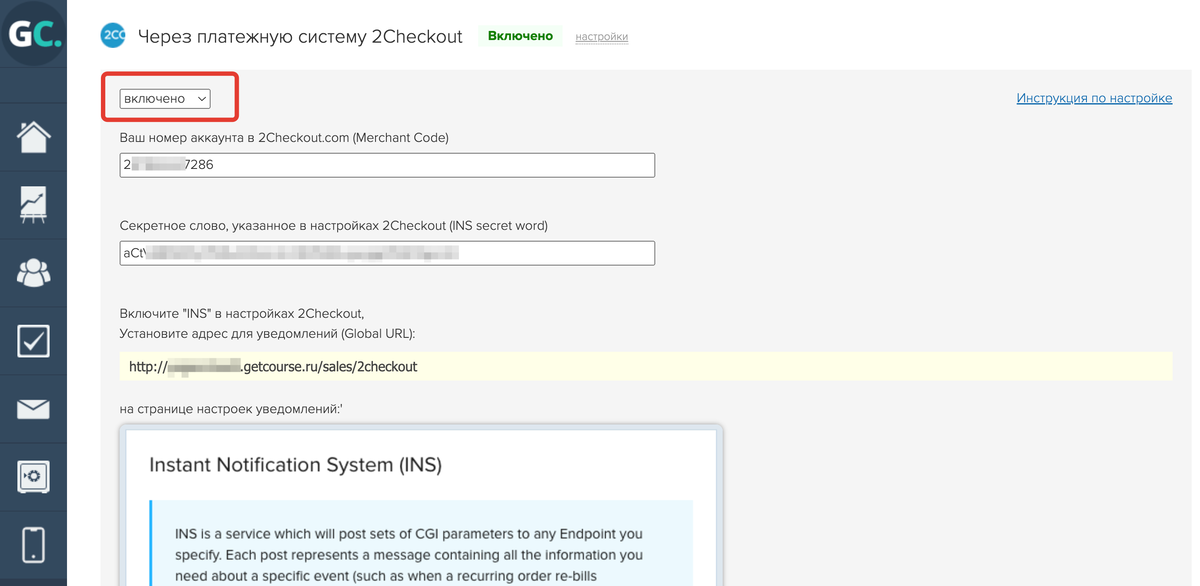The image size is (1200, 586).
Task: Open the analytics chart board icon
Action: point(33,204)
